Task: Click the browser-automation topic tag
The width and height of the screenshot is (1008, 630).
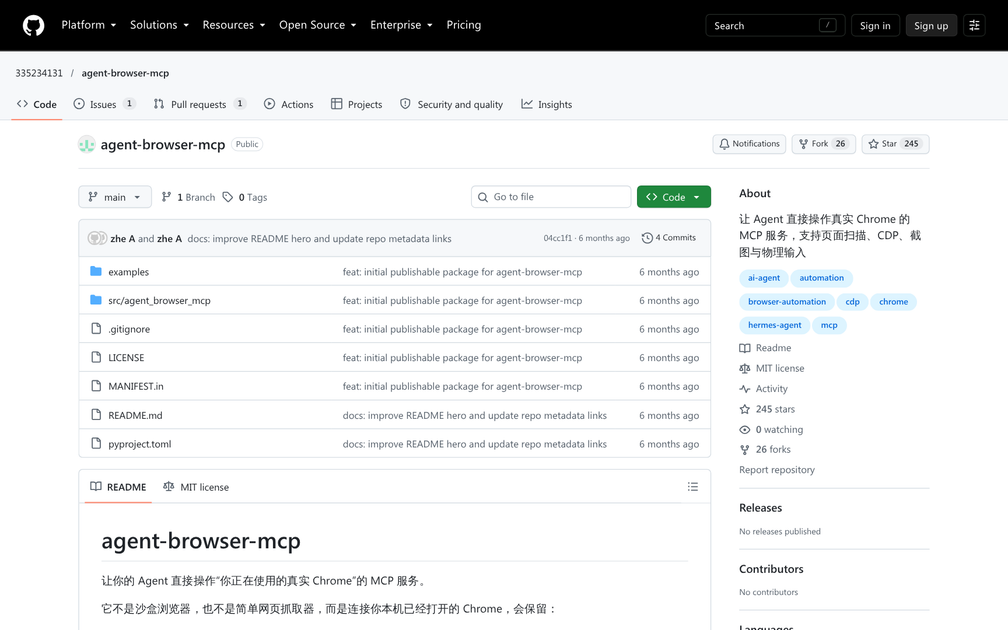Action: coord(787,302)
